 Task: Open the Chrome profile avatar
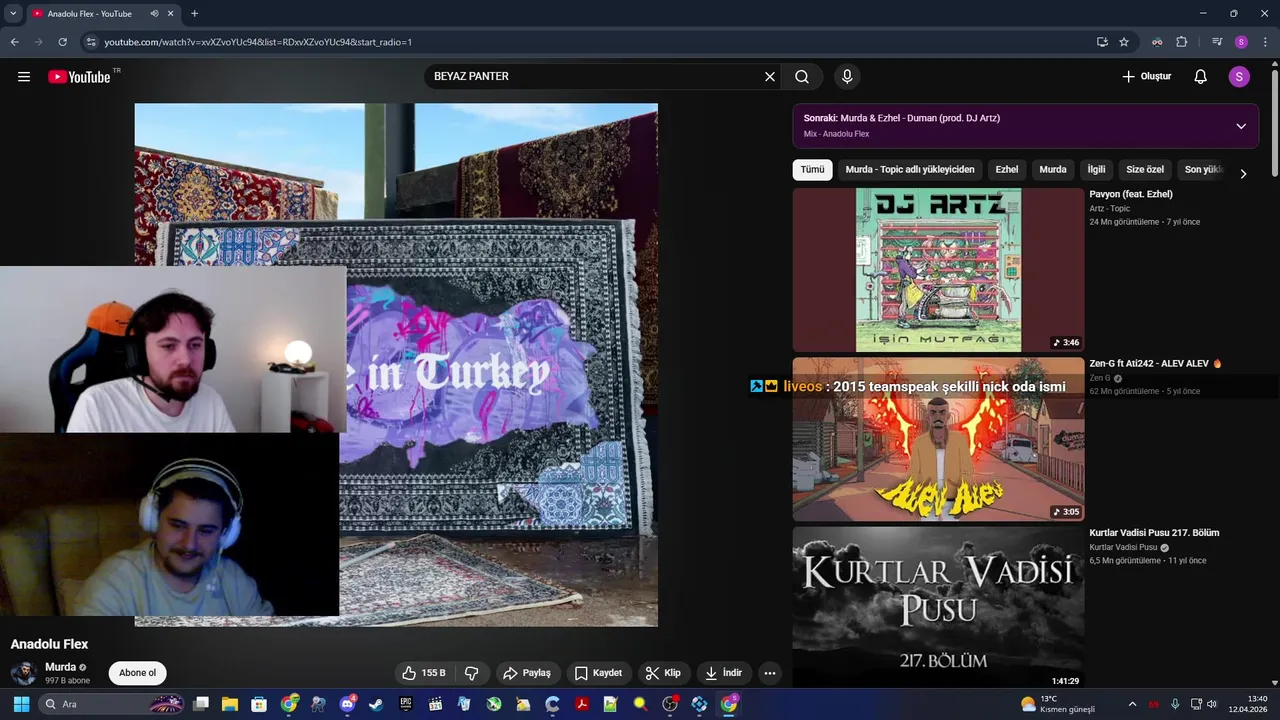1241,42
